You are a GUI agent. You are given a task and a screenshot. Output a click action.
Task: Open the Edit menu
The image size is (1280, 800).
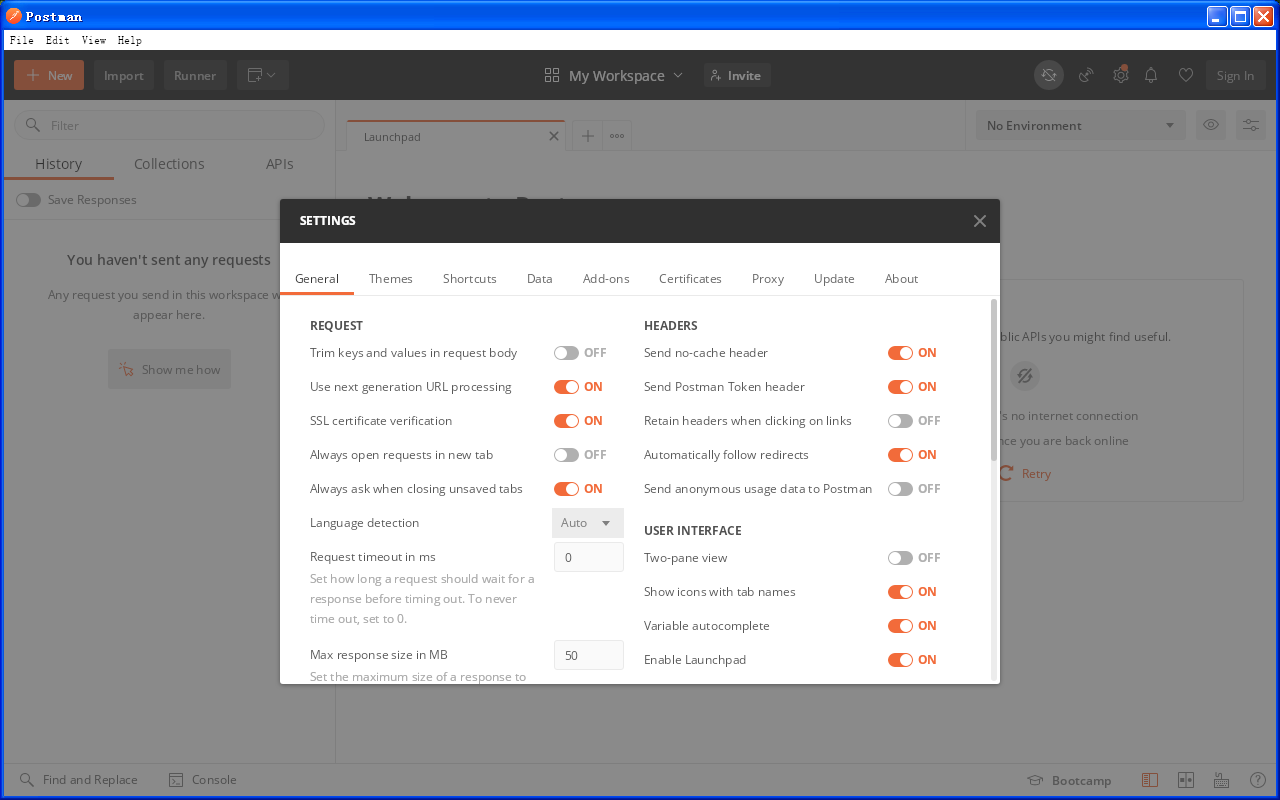[57, 40]
